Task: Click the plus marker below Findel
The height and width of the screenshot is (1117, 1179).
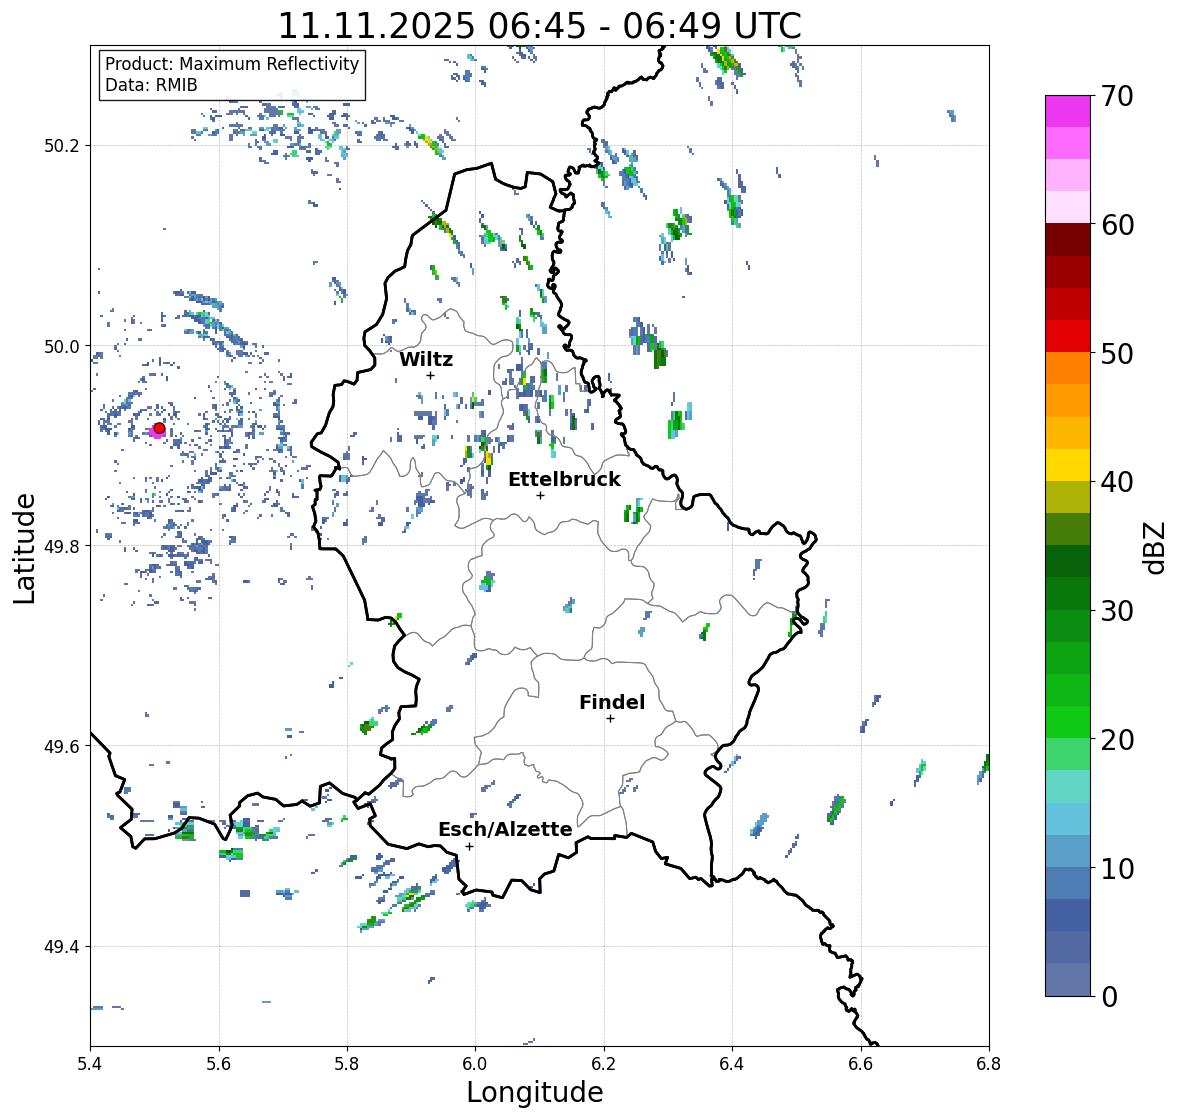Action: (x=611, y=719)
